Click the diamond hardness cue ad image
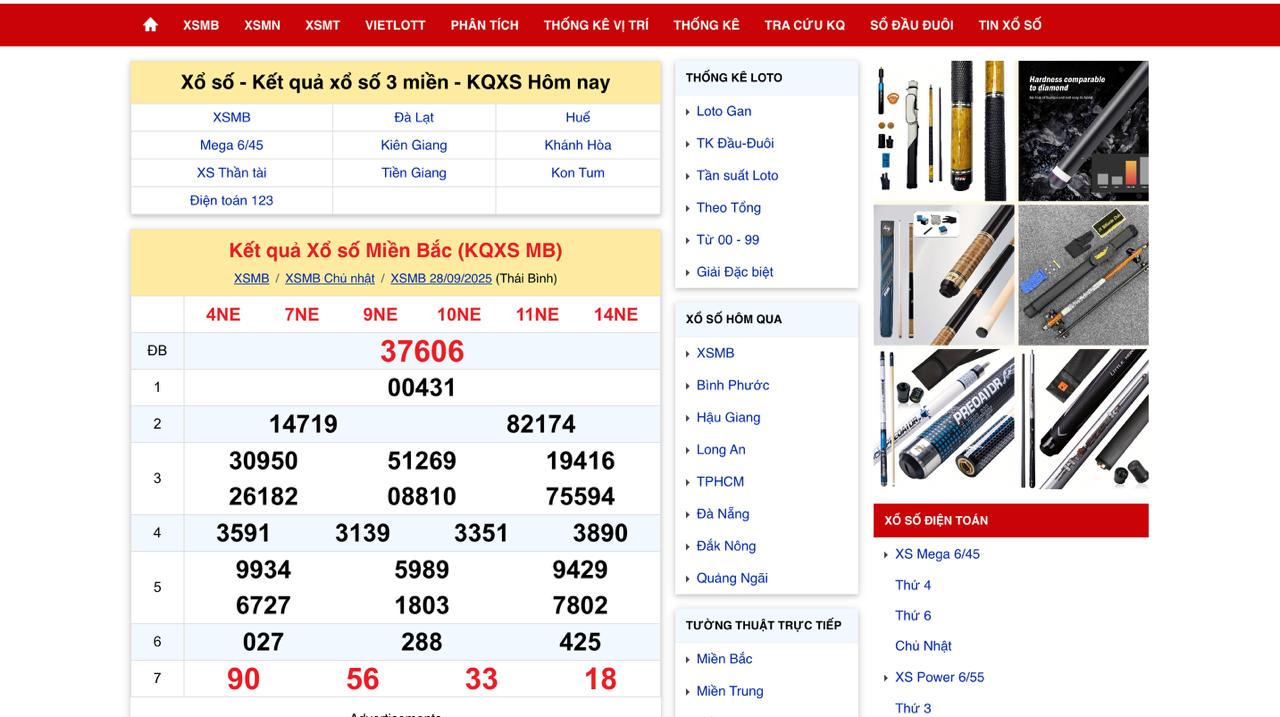The height and width of the screenshot is (717, 1280). pyautogui.click(x=1083, y=131)
